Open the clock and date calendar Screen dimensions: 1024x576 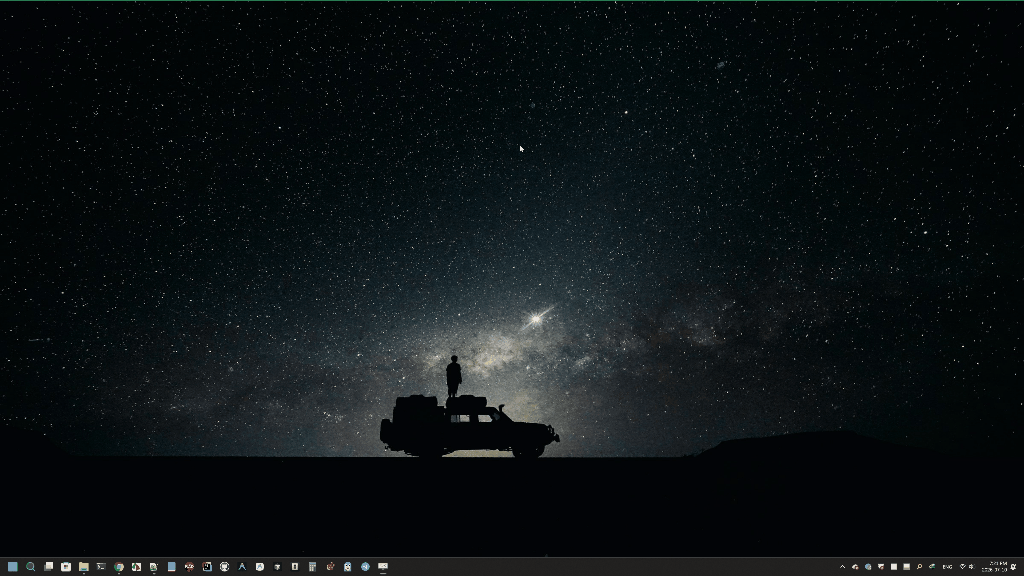point(995,567)
